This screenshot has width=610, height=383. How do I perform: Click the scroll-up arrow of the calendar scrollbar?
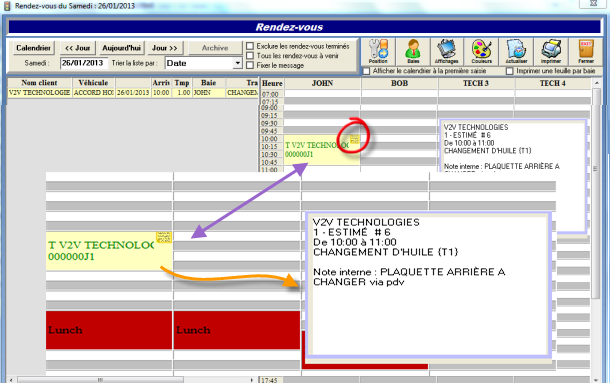pyautogui.click(x=596, y=83)
